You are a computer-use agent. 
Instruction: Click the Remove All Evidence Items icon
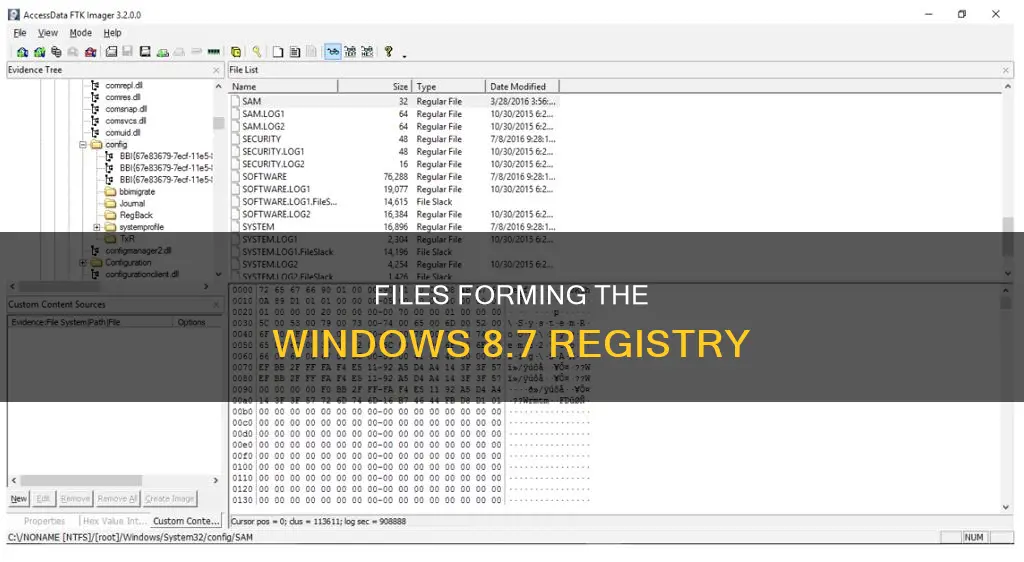point(90,52)
